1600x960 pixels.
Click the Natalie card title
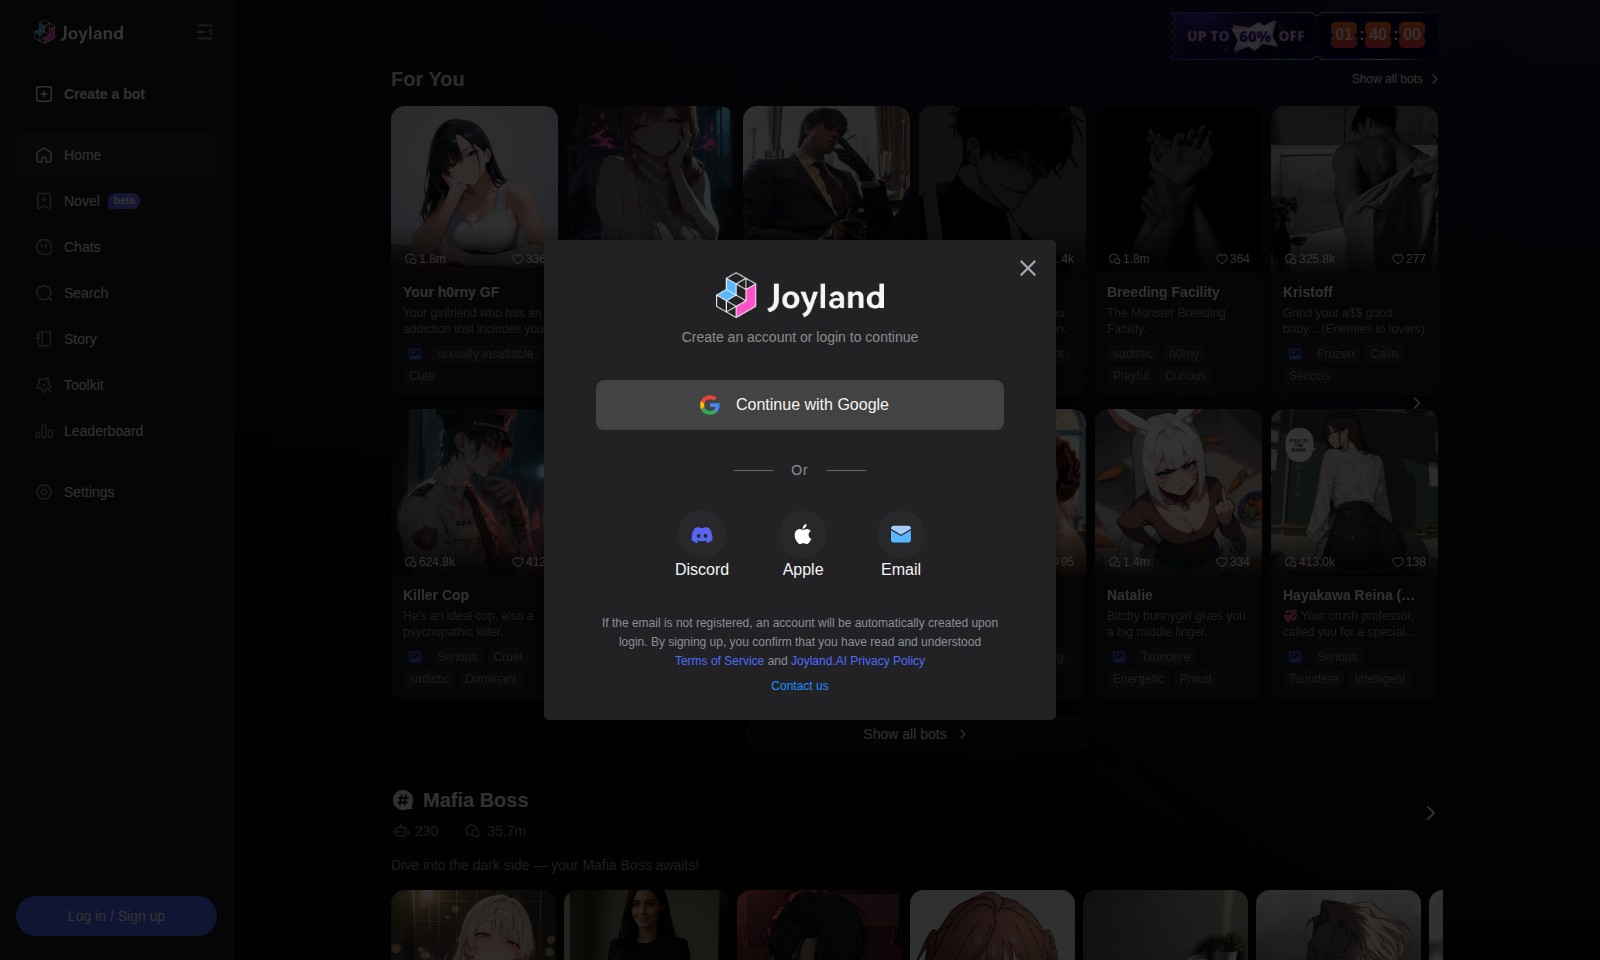[1130, 595]
